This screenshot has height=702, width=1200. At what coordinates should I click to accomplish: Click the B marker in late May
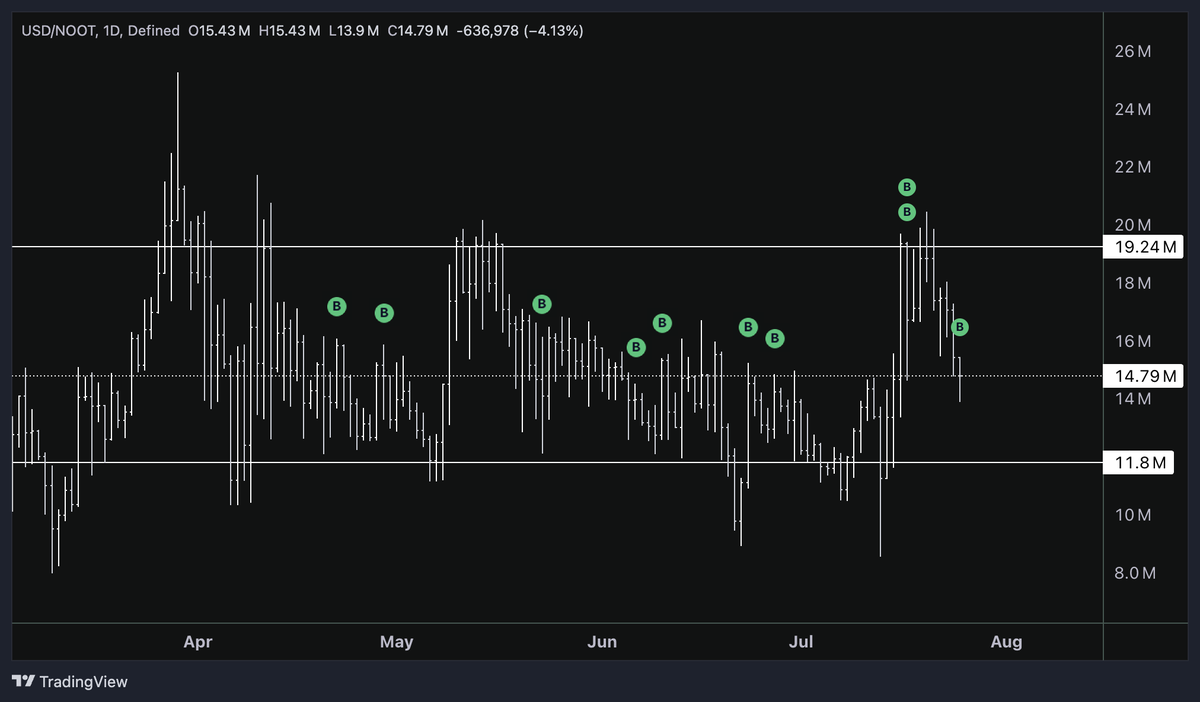click(x=542, y=303)
